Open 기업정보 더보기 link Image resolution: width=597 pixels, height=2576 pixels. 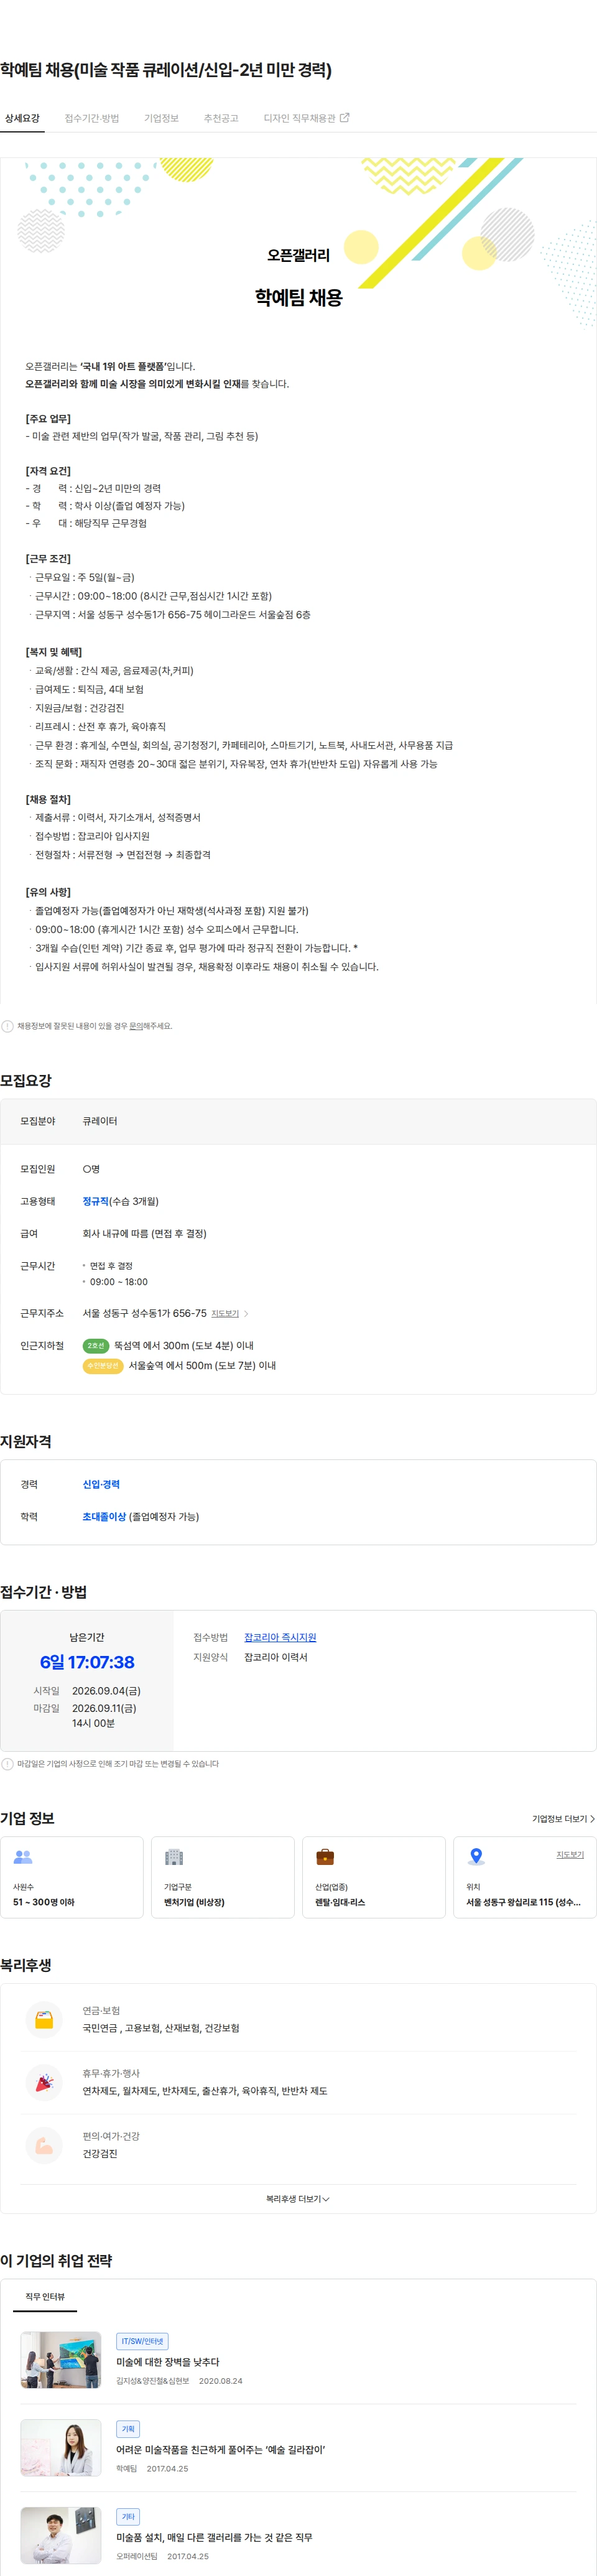(x=563, y=1819)
